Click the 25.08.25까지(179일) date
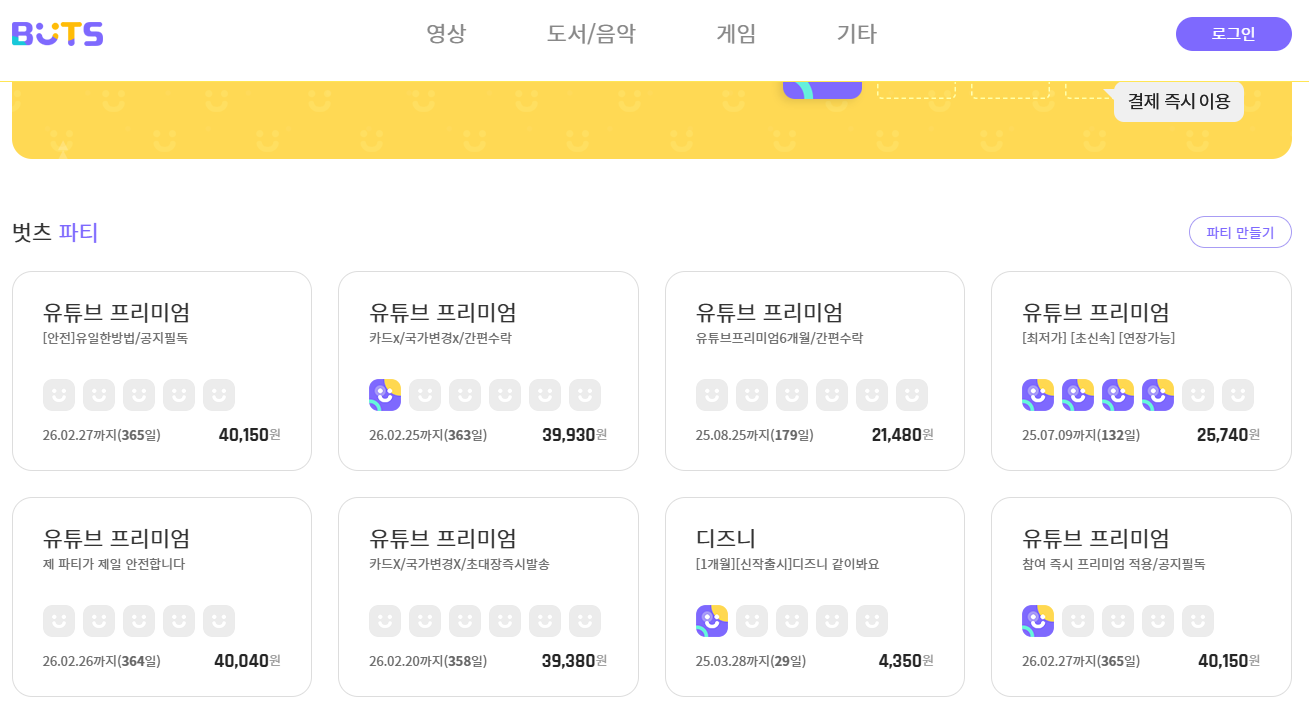This screenshot has width=1309, height=706. point(755,435)
